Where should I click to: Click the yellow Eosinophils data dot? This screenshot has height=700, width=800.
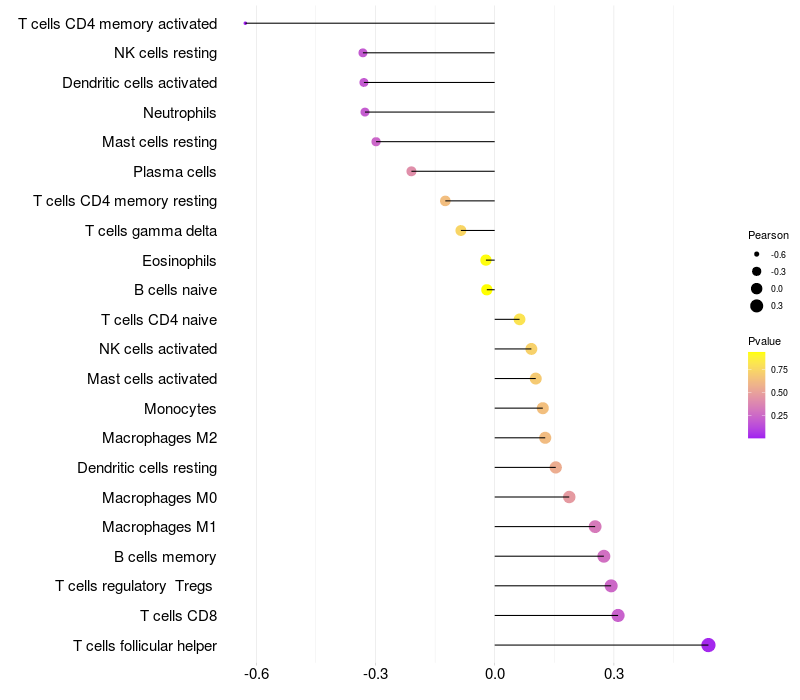[486, 260]
